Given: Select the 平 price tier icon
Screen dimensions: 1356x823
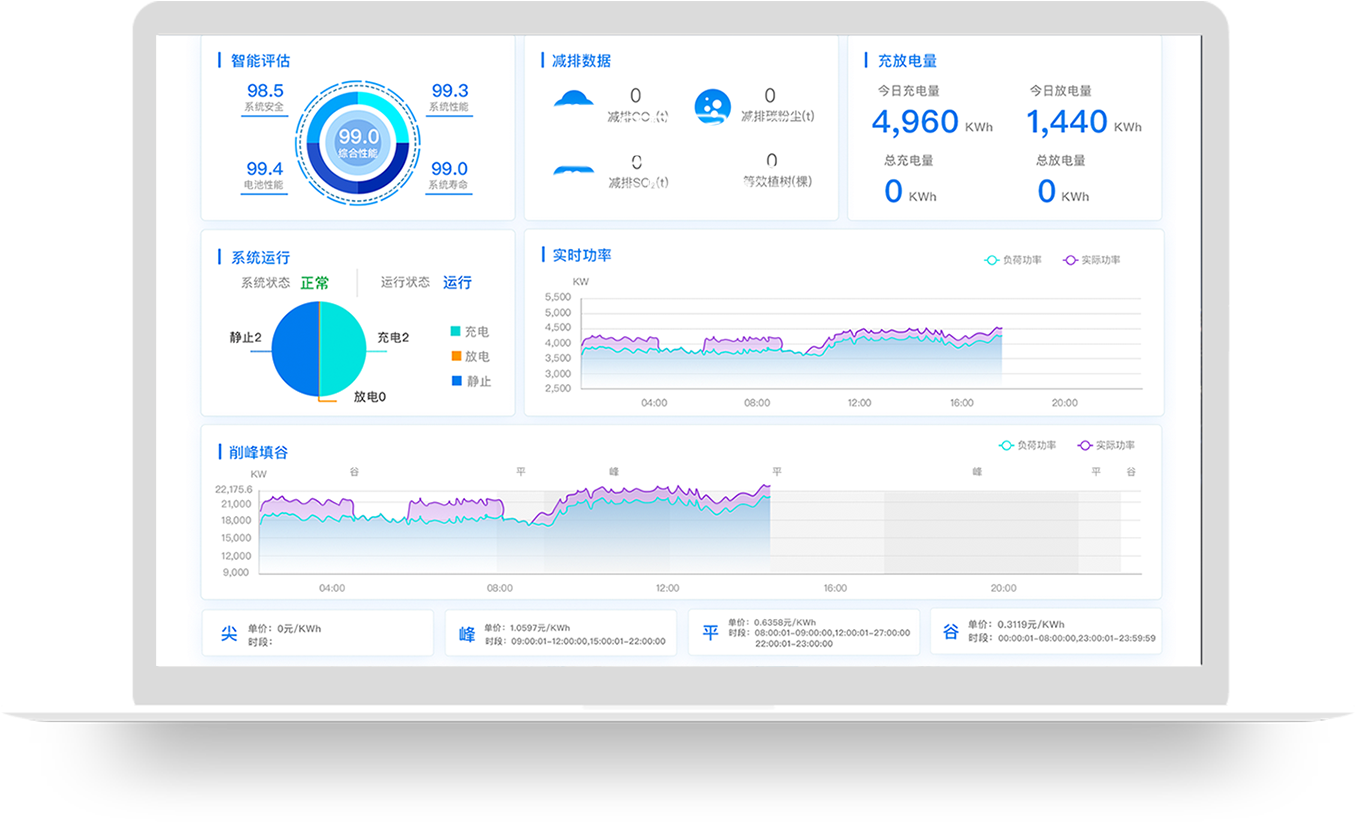Looking at the screenshot, I should pyautogui.click(x=711, y=633).
